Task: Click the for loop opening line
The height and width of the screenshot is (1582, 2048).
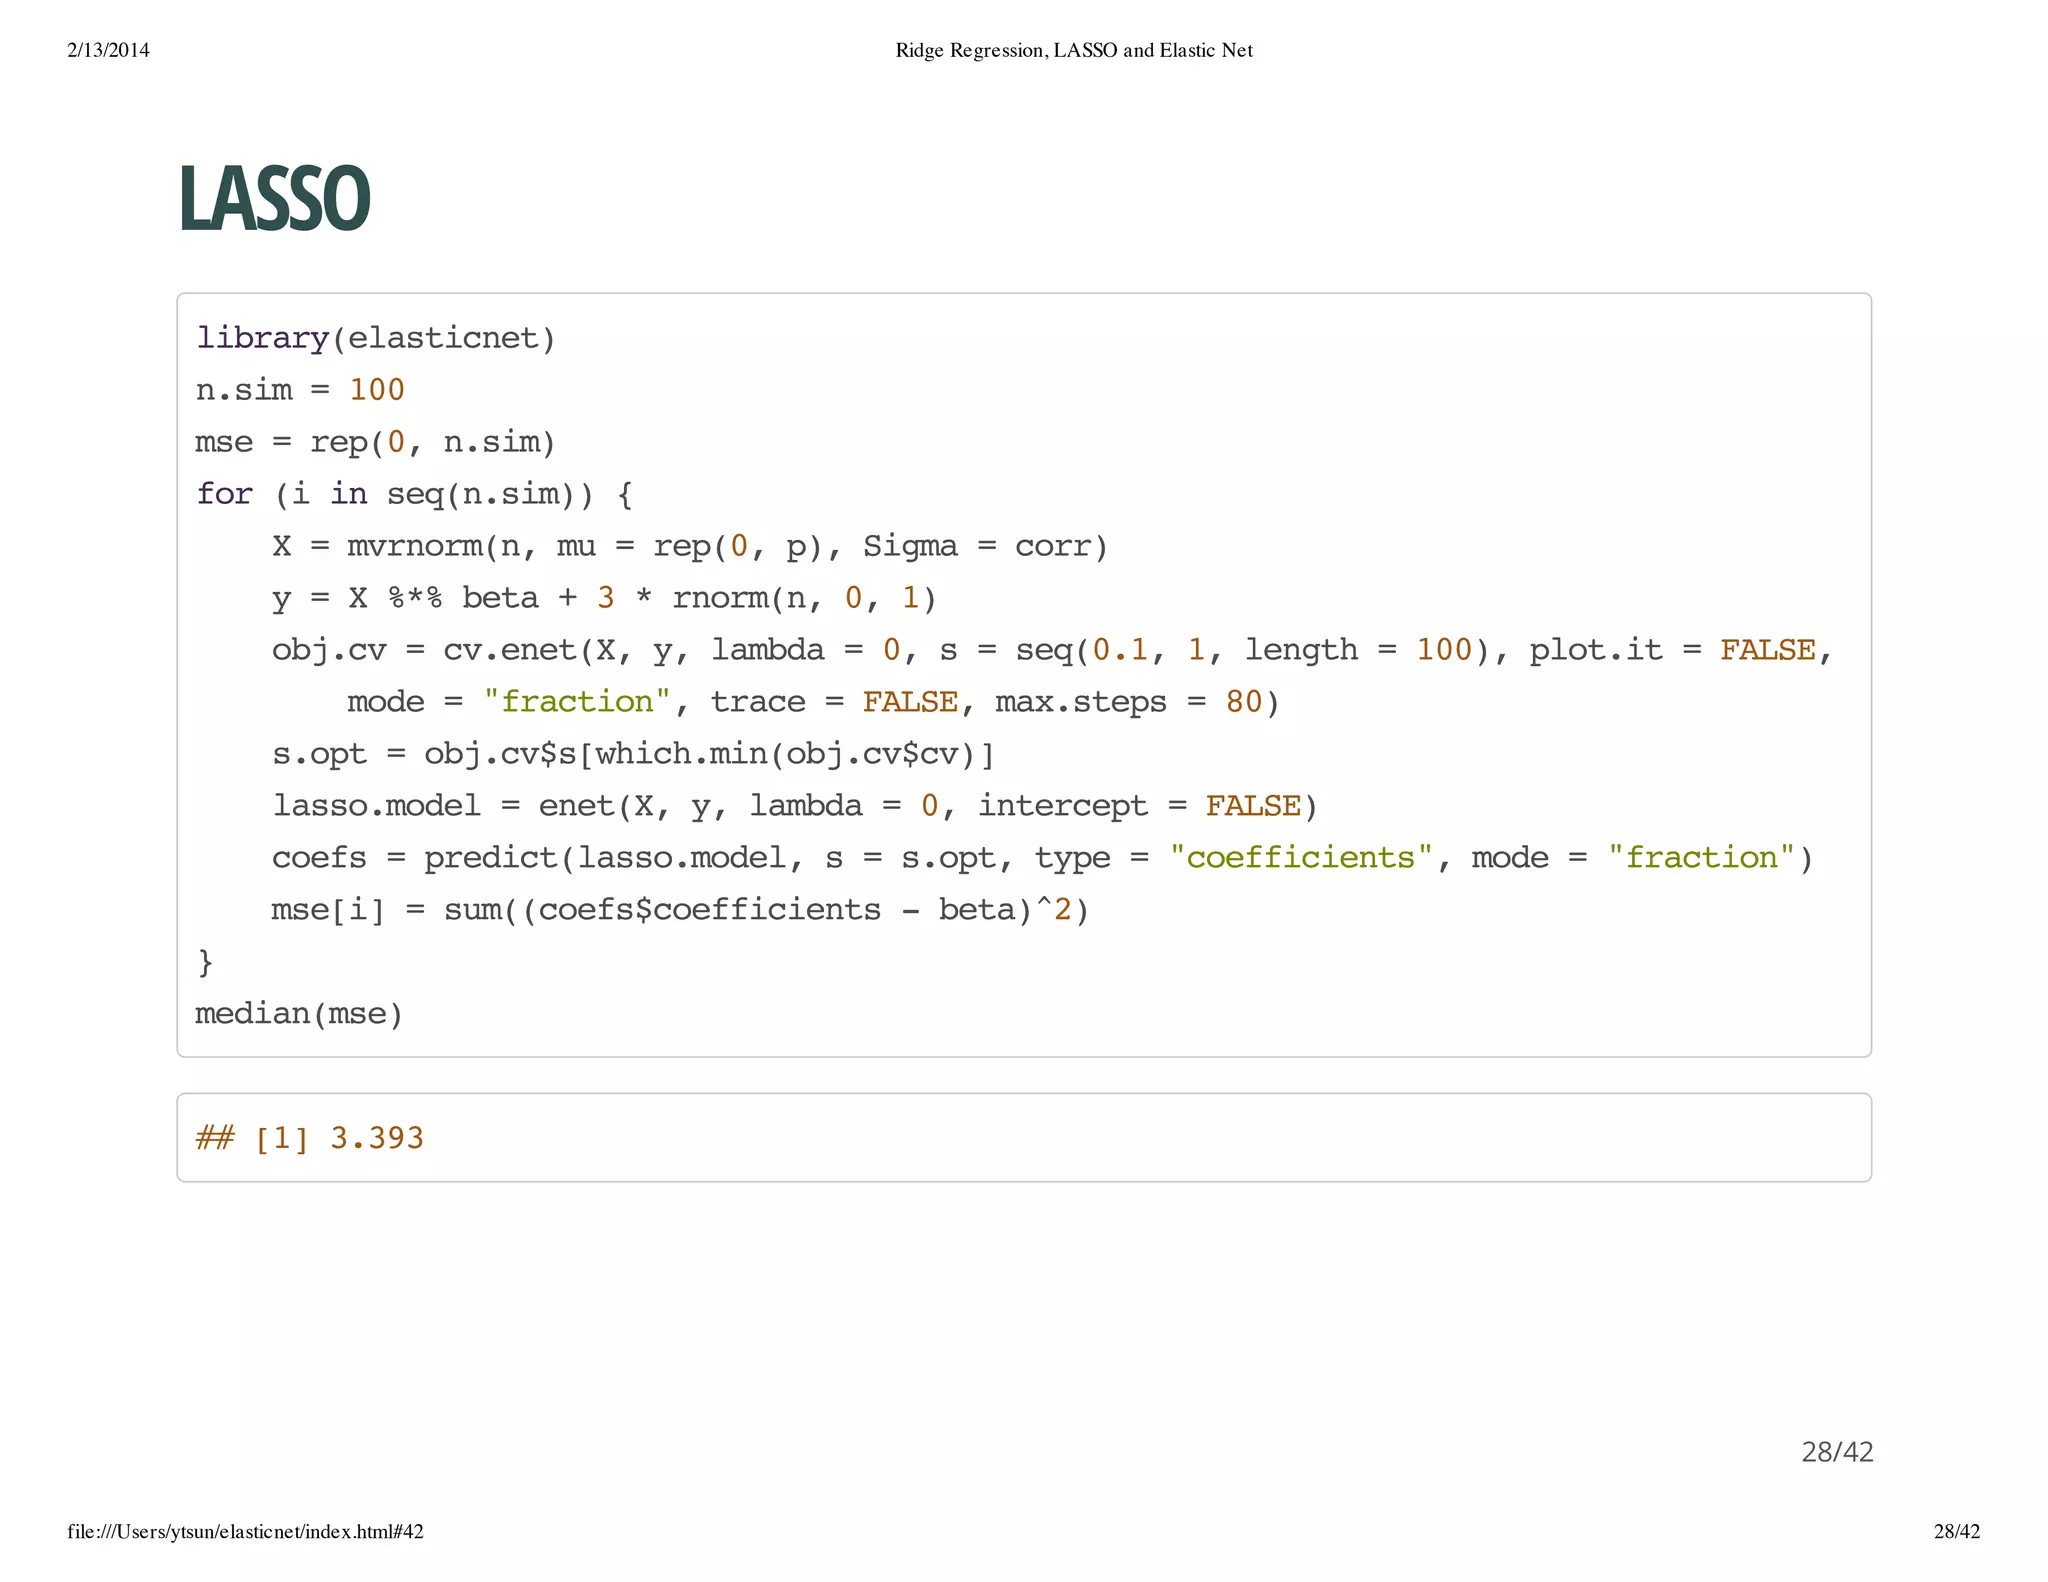Action: [x=414, y=494]
